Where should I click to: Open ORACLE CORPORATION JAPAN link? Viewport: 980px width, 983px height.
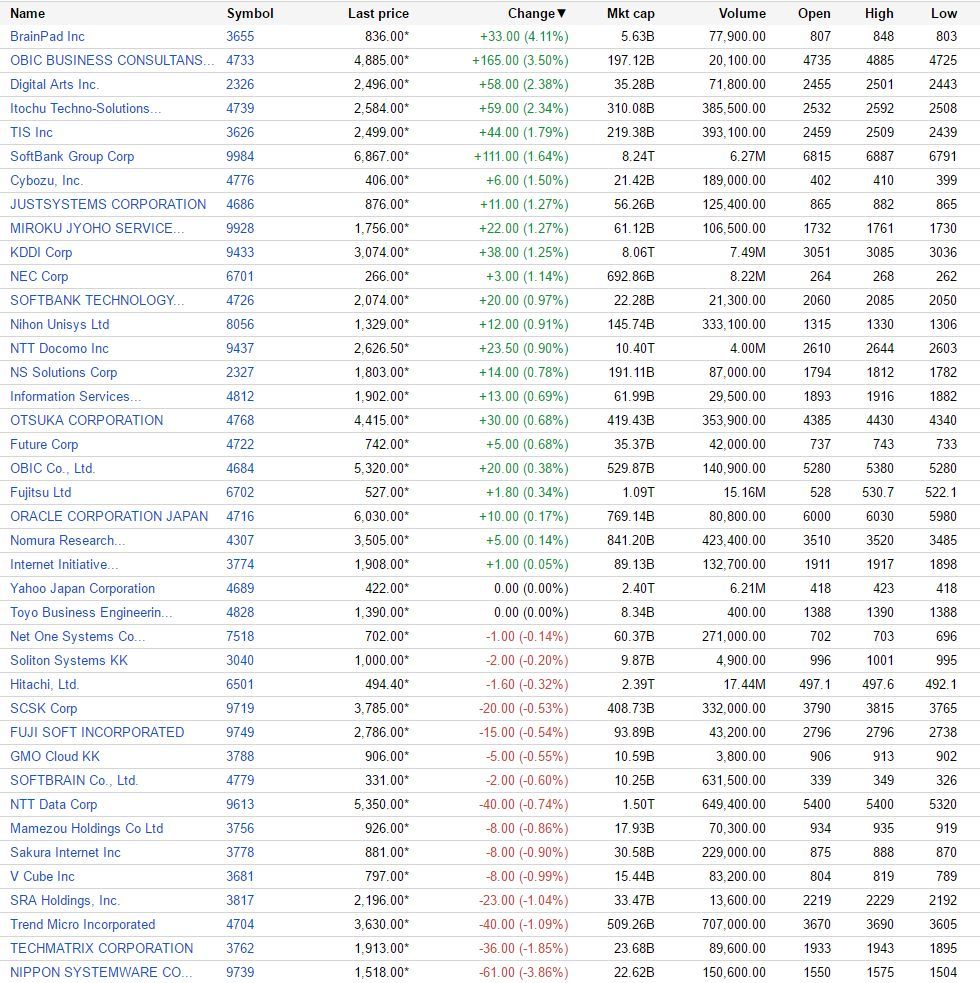click(109, 517)
